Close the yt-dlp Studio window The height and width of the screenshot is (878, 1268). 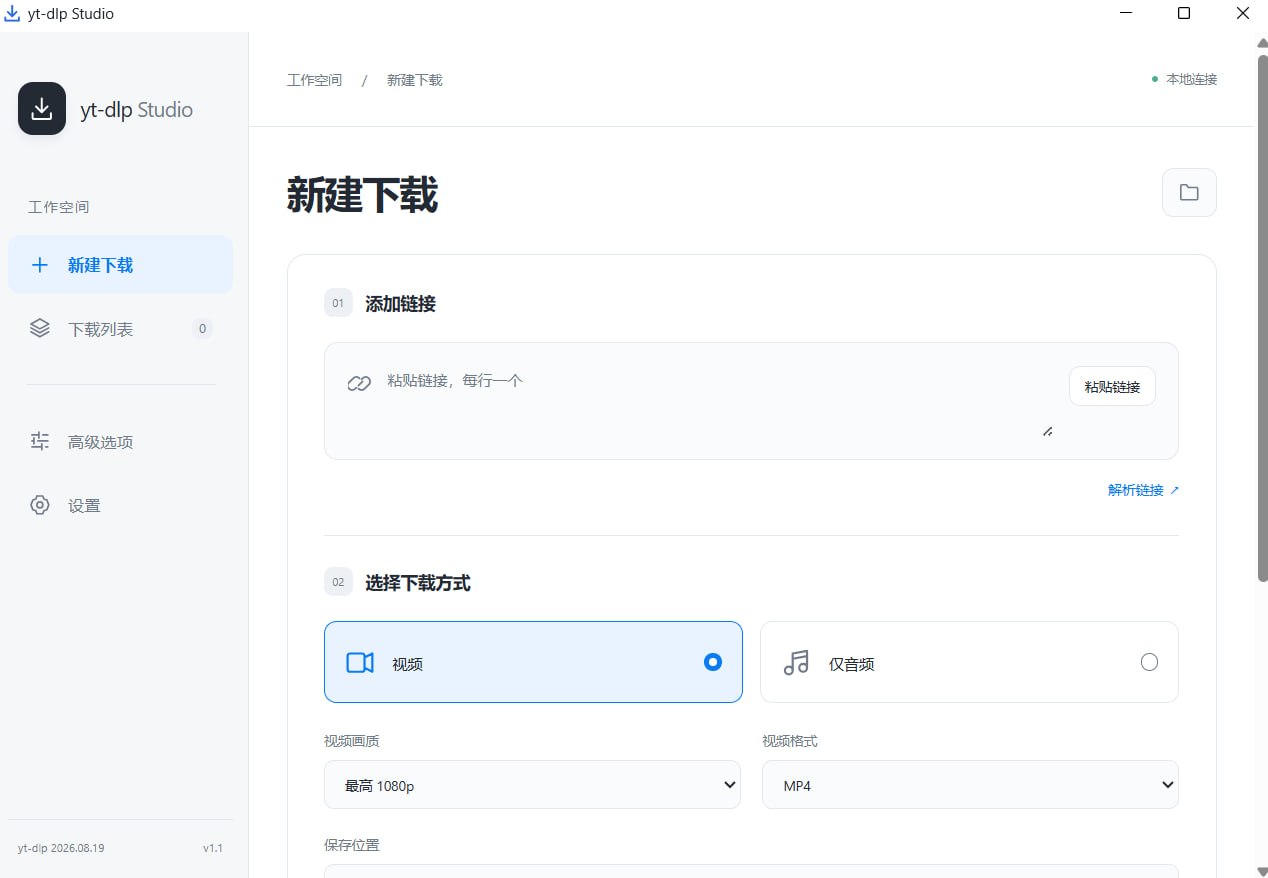point(1242,14)
